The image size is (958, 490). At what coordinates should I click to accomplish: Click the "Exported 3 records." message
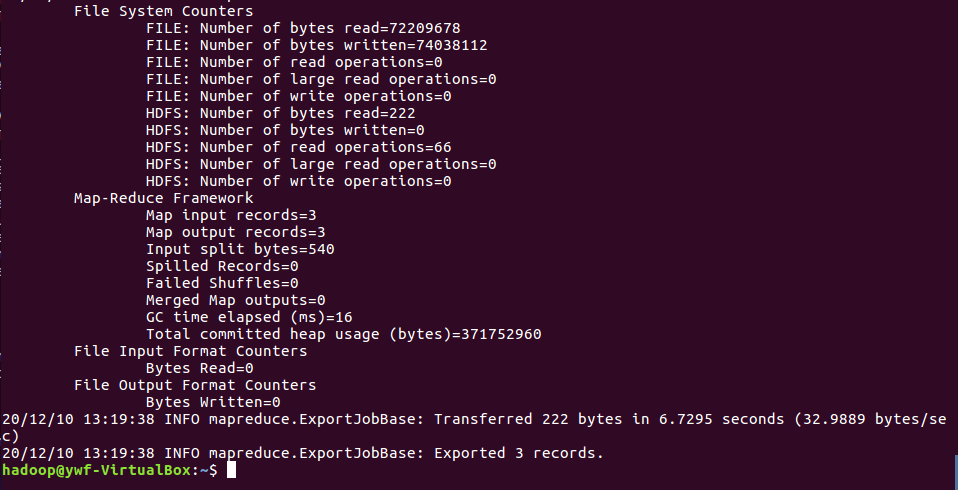519,453
